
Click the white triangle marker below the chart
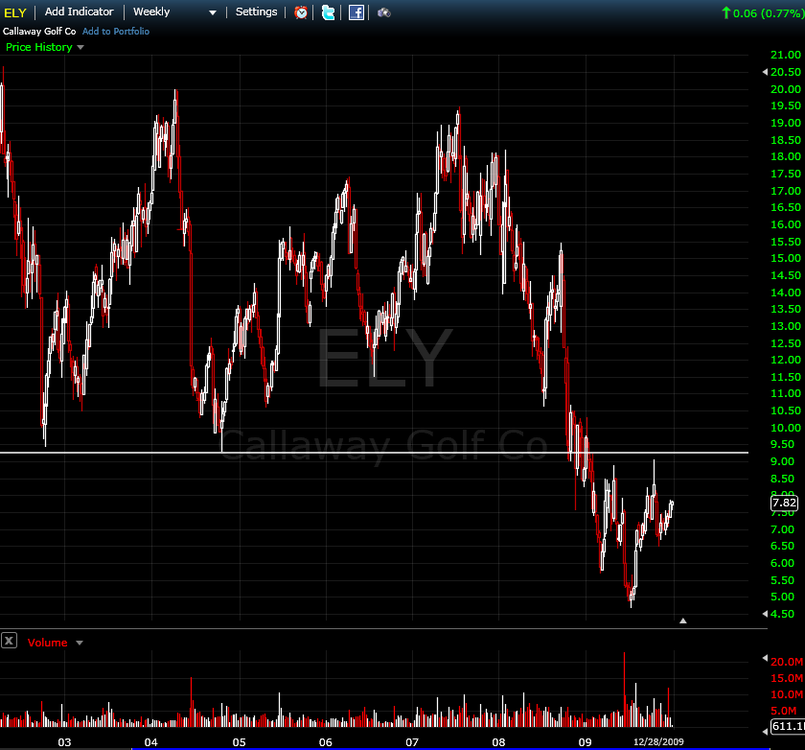click(x=683, y=621)
